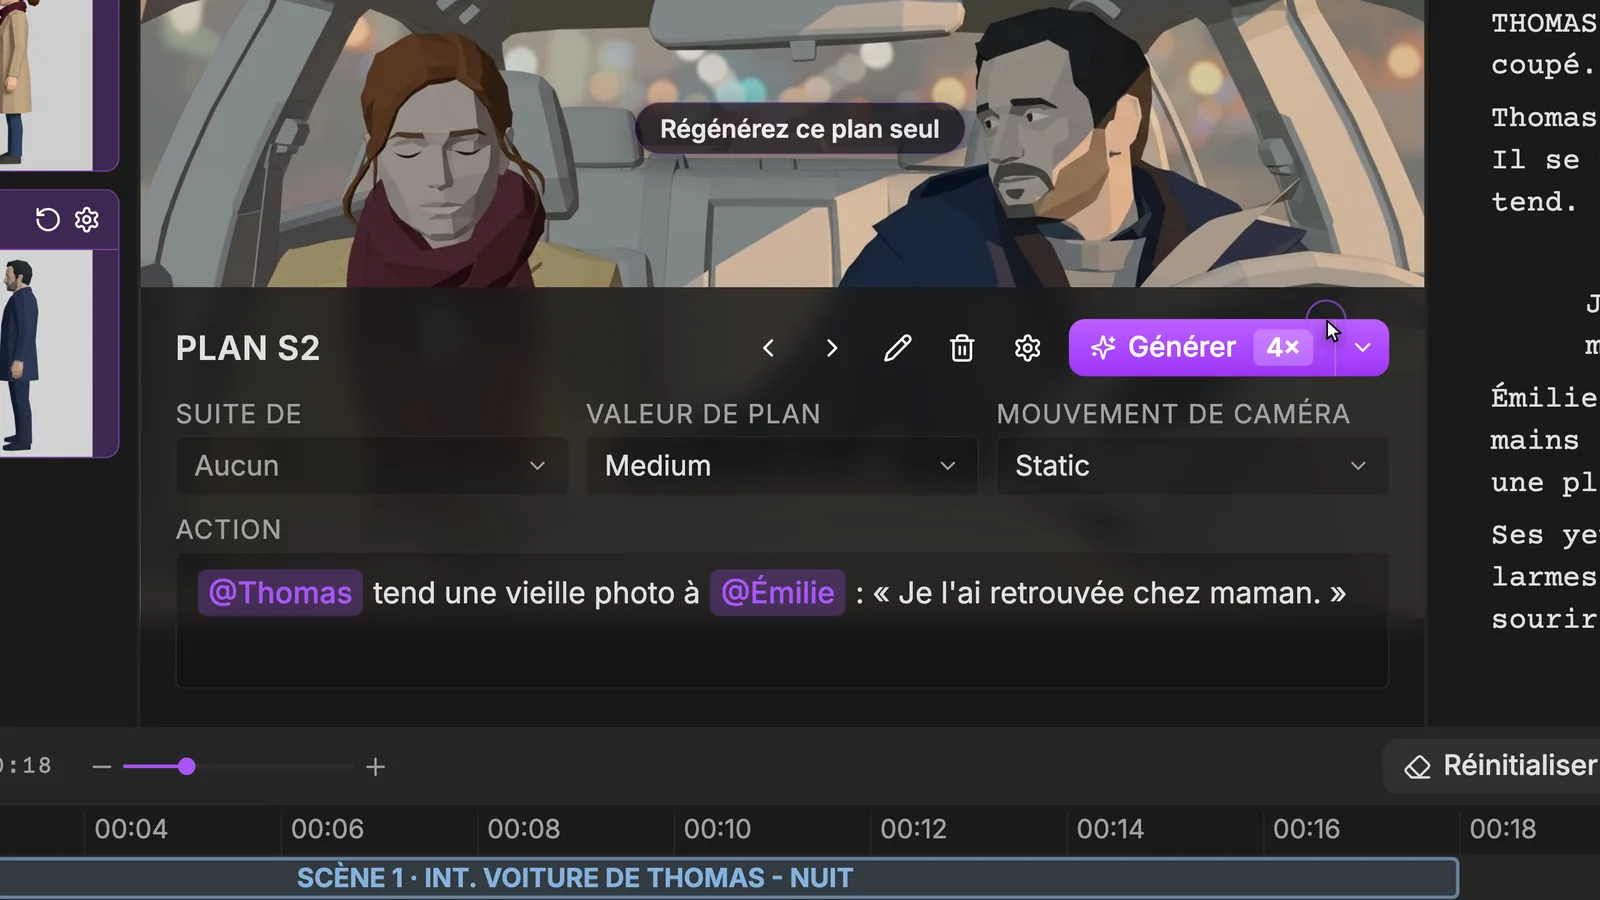Go to the previous plan with left chevron
The height and width of the screenshot is (900, 1600).
[768, 348]
